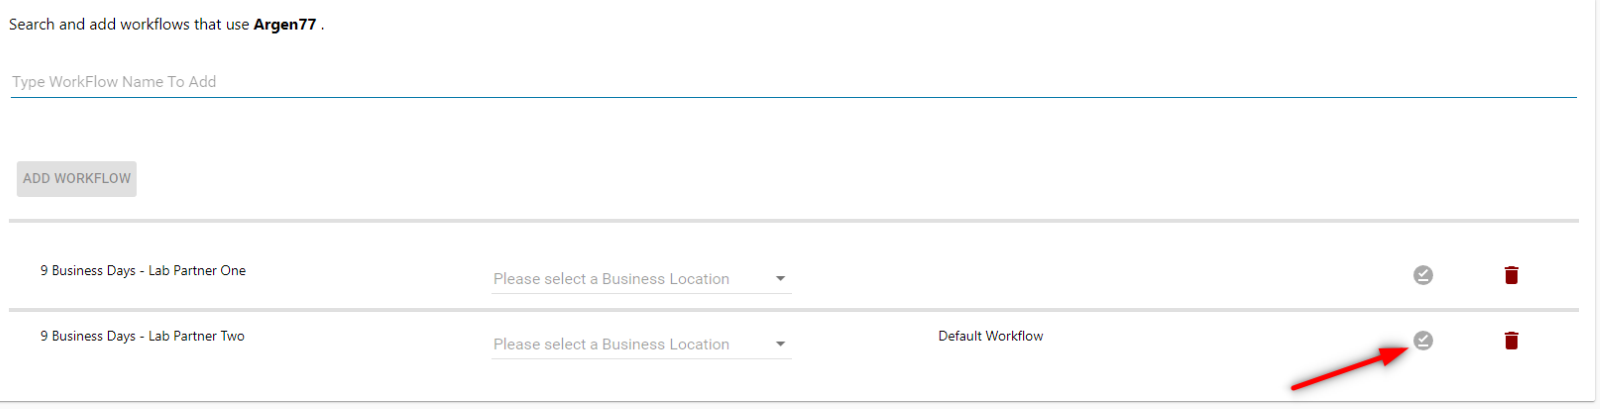Expand Lab Partner Two location dropdown arrow
This screenshot has height=418, width=1600.
780,344
